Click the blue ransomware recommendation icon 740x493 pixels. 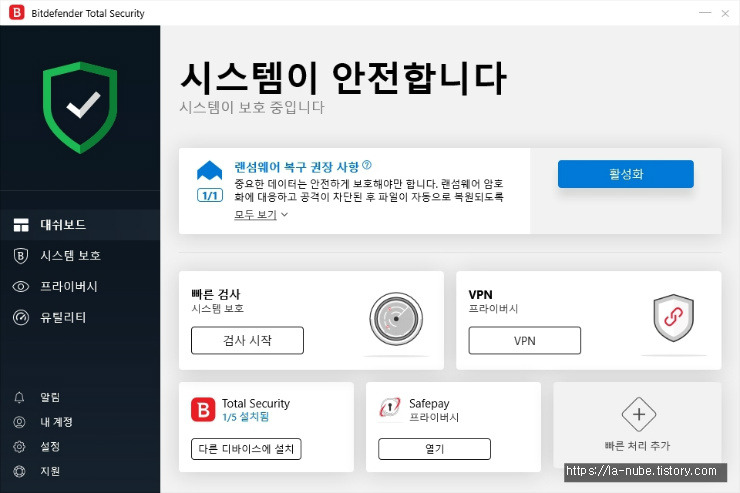tap(210, 170)
